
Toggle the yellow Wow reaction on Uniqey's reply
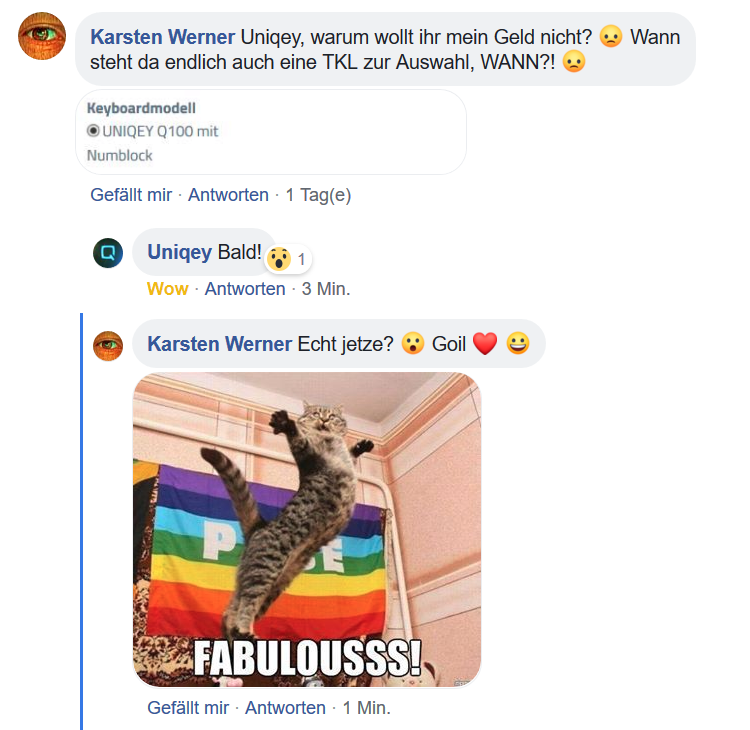click(x=167, y=289)
